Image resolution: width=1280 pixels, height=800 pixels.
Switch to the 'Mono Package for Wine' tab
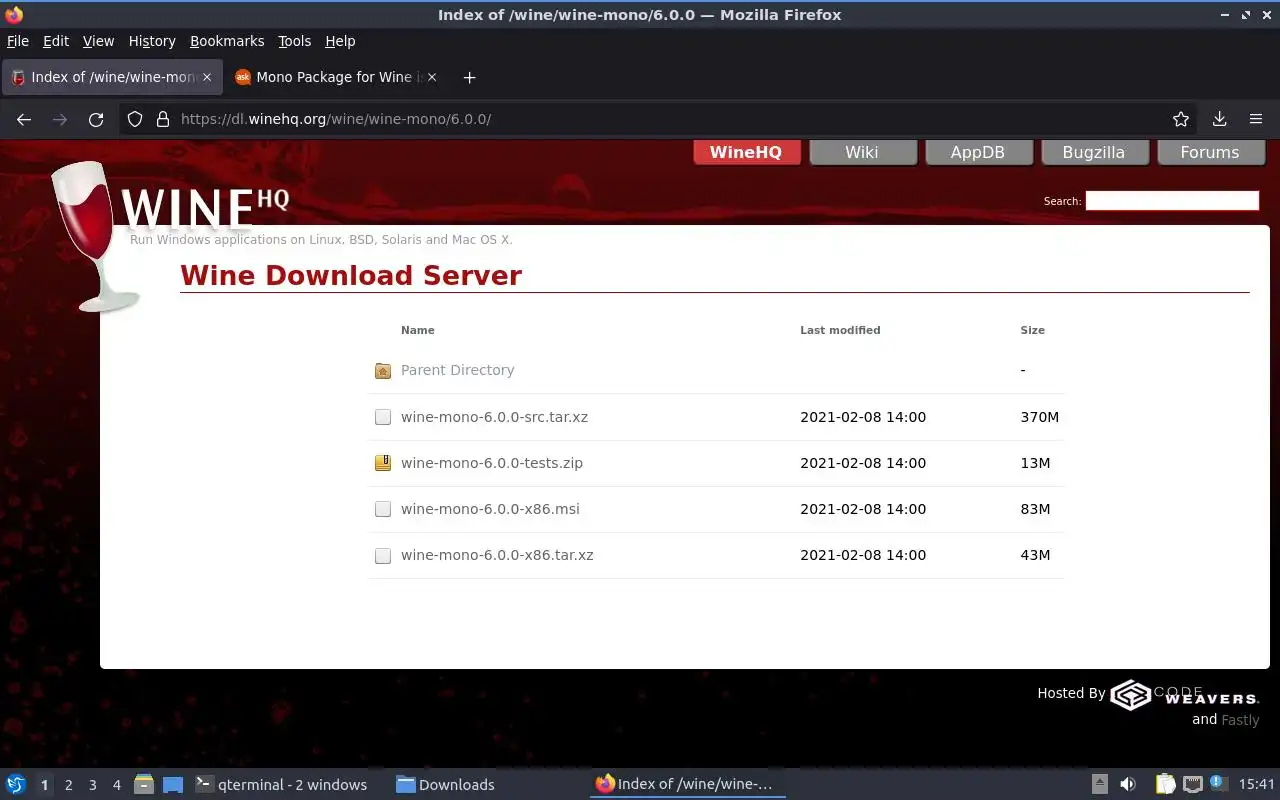tap(336, 77)
